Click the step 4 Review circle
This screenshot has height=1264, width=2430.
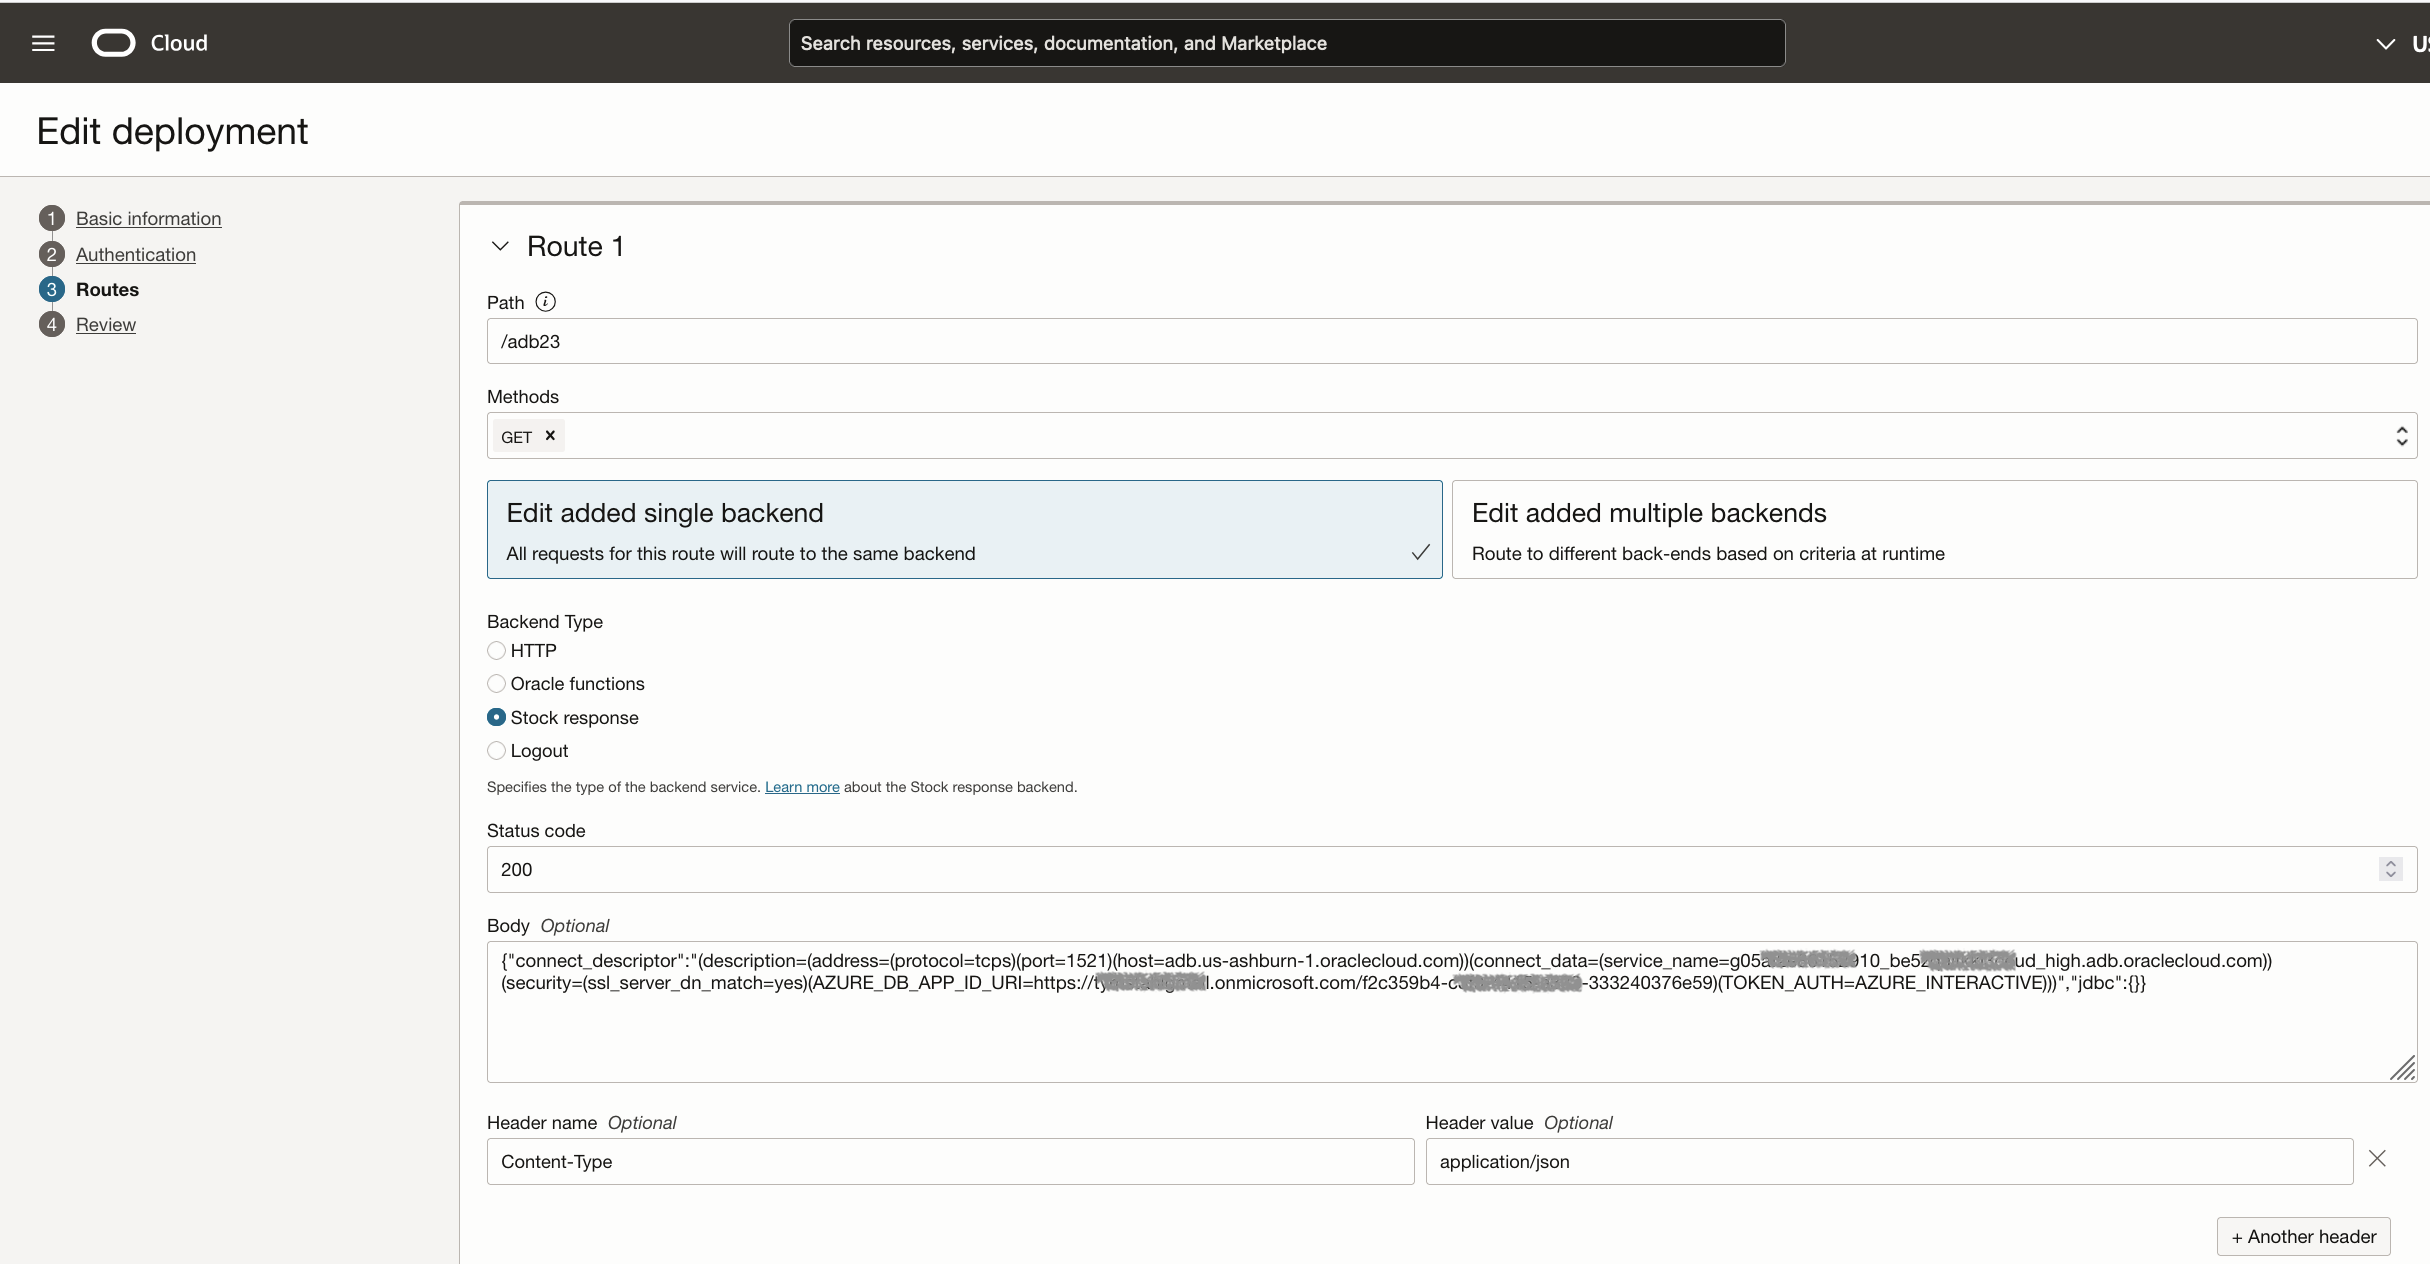click(52, 324)
